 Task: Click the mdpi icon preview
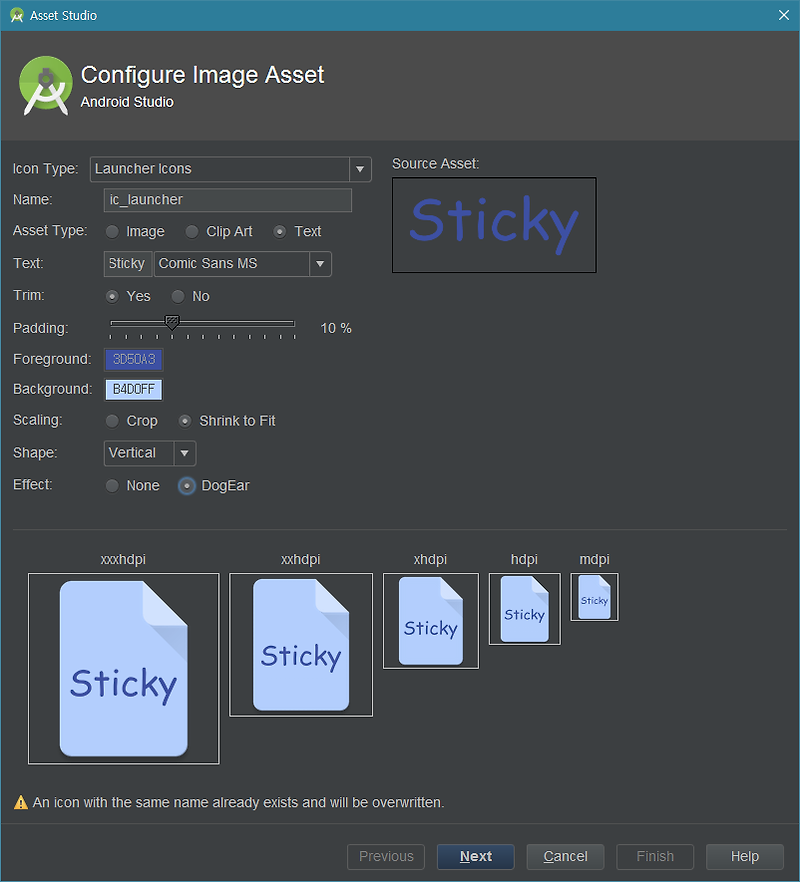click(595, 597)
